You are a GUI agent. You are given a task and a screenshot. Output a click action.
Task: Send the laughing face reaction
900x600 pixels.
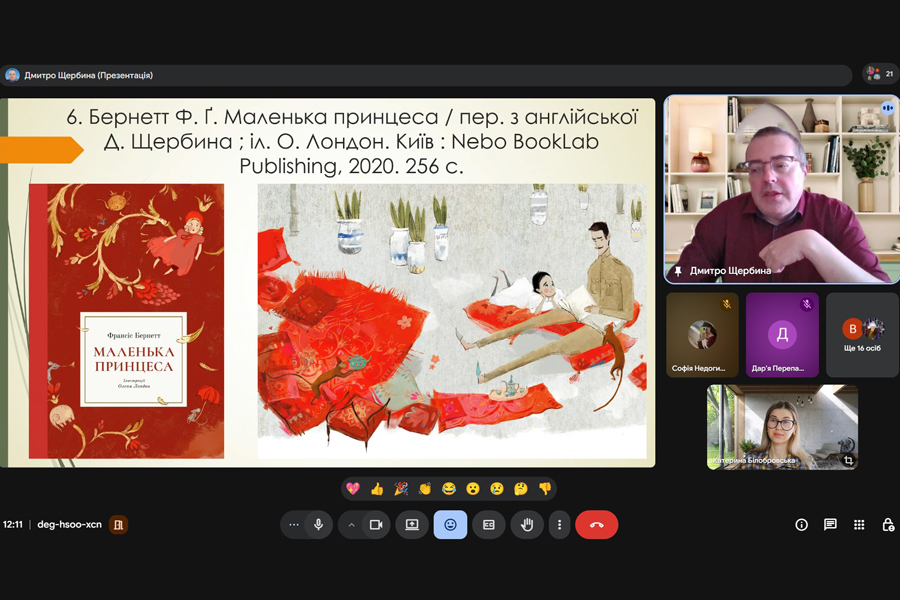click(x=449, y=489)
